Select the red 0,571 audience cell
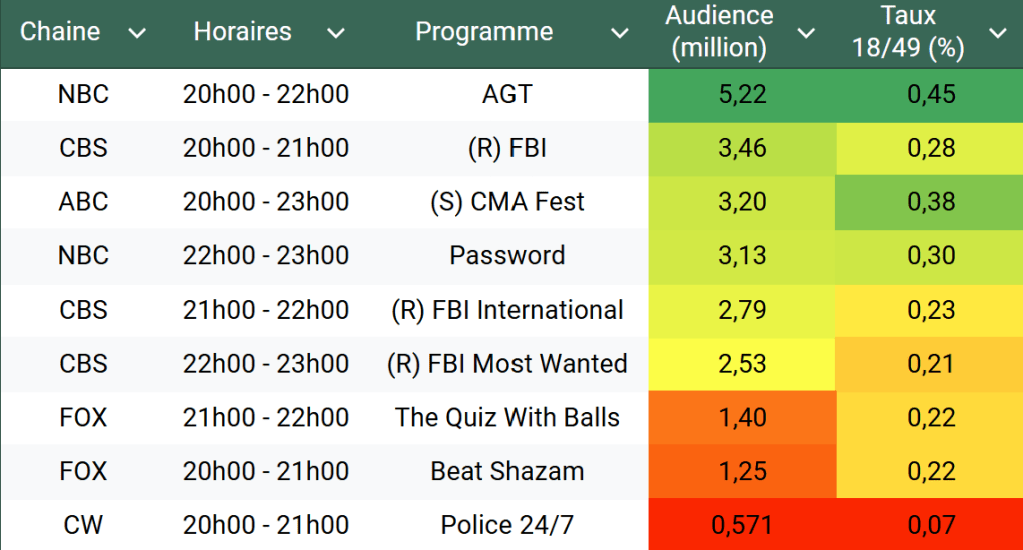The height and width of the screenshot is (550, 1023). click(x=742, y=525)
